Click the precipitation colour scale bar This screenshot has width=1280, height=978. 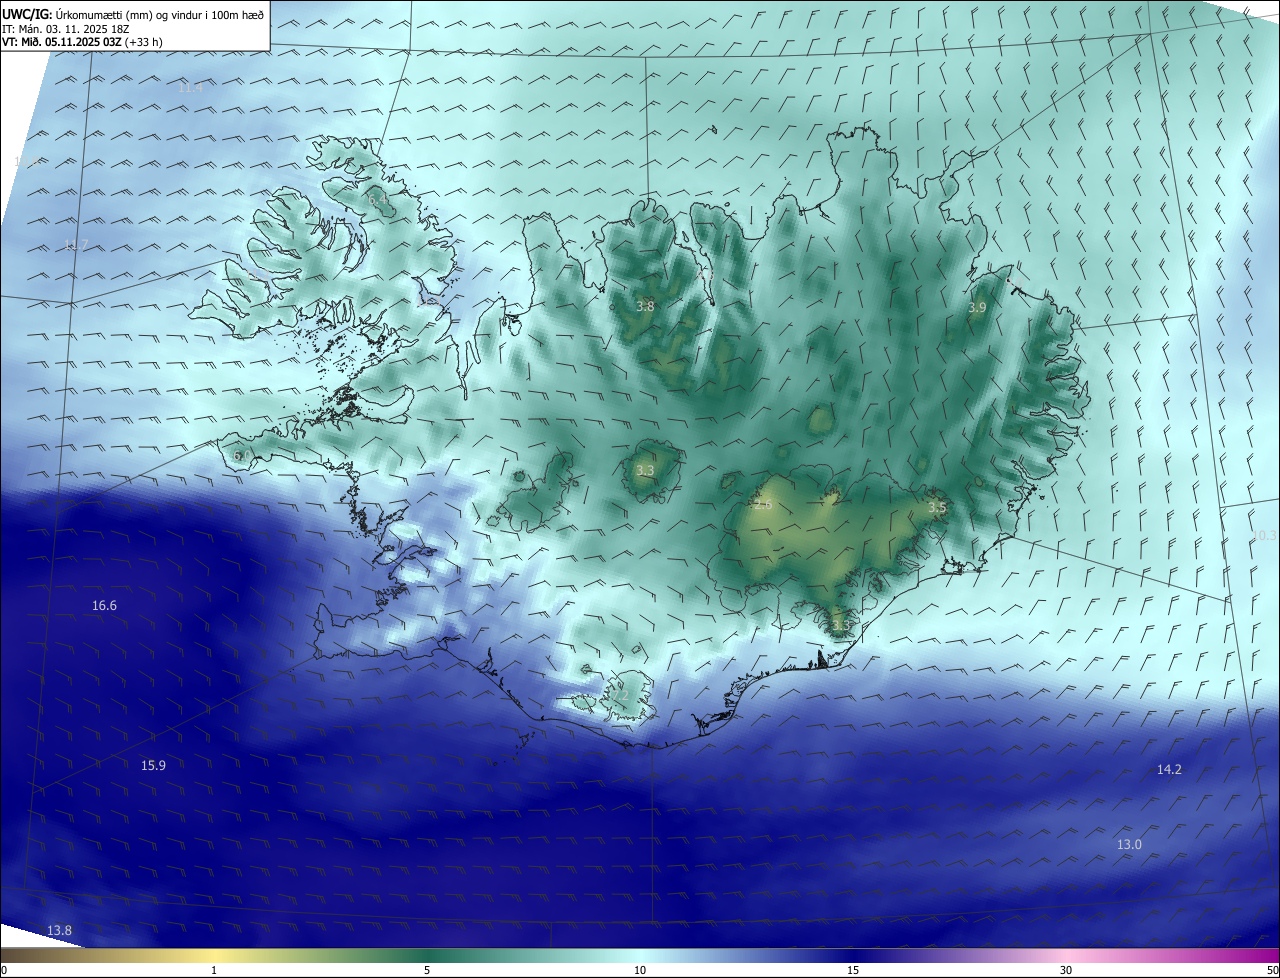pyautogui.click(x=640, y=956)
